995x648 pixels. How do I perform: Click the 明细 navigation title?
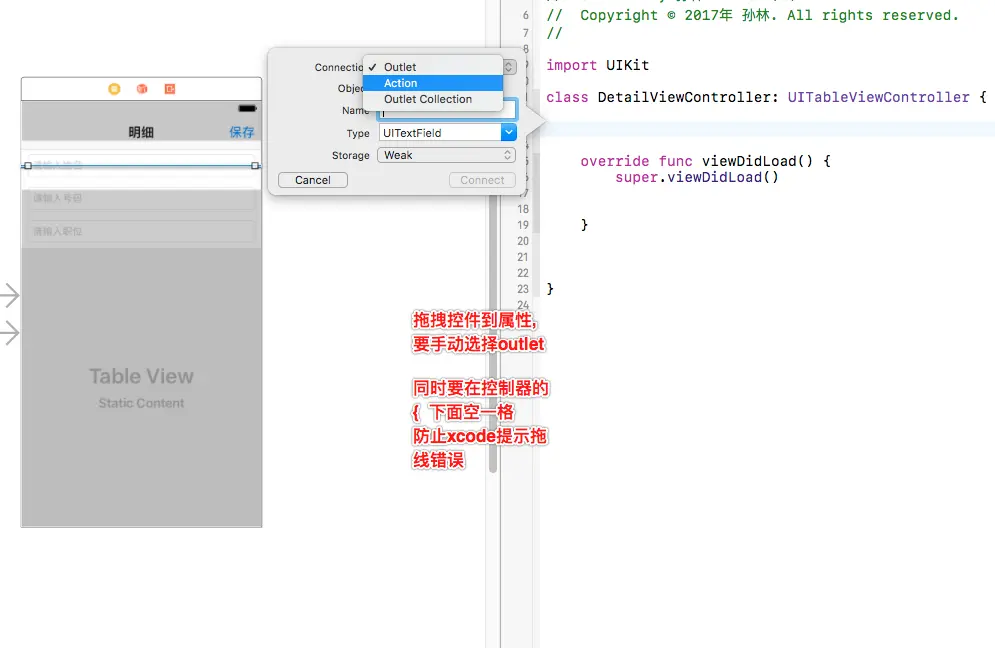[141, 132]
